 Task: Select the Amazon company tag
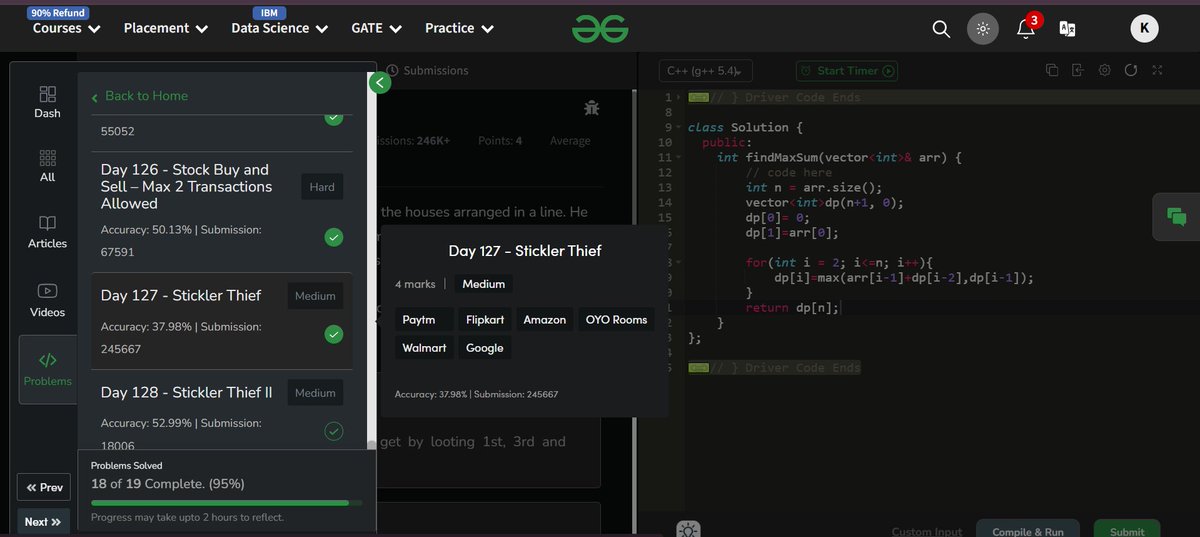pyautogui.click(x=545, y=320)
